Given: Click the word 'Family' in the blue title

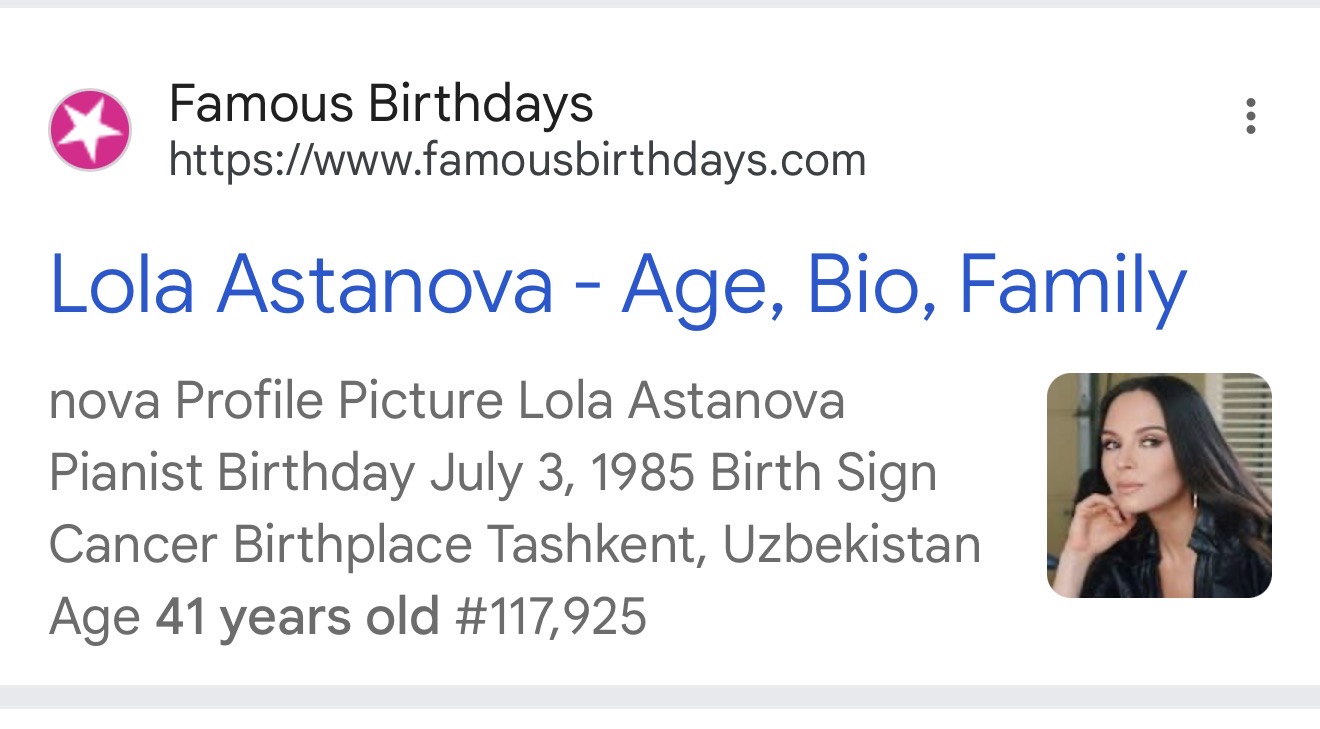Looking at the screenshot, I should tap(1073, 286).
